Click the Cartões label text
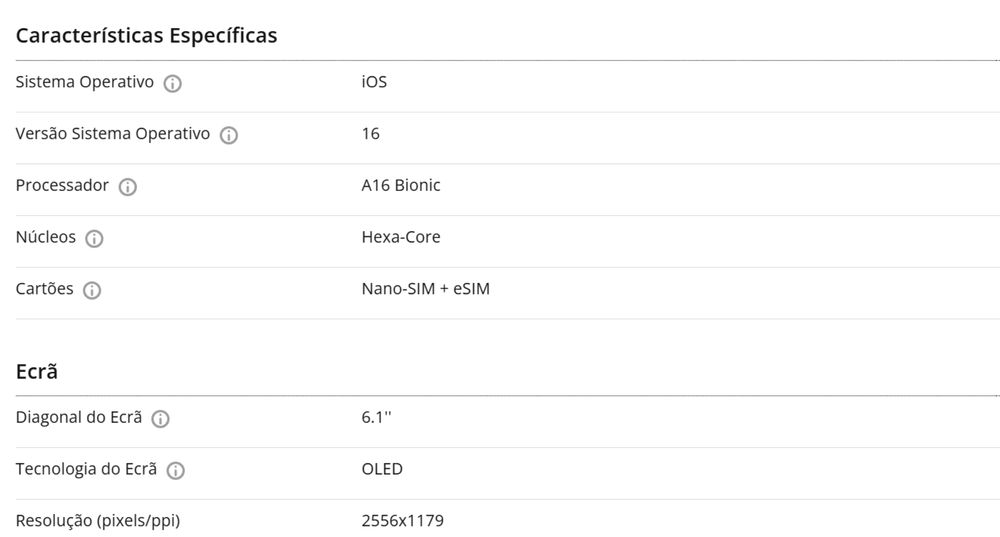The width and height of the screenshot is (1000, 537). tap(45, 289)
